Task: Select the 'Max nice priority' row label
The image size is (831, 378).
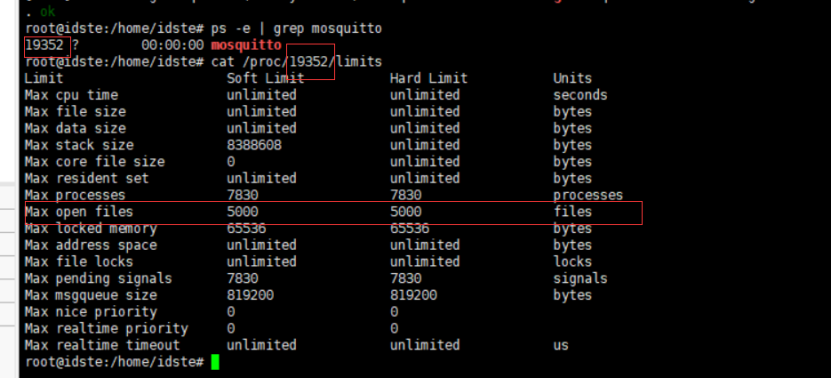Action: coord(91,312)
